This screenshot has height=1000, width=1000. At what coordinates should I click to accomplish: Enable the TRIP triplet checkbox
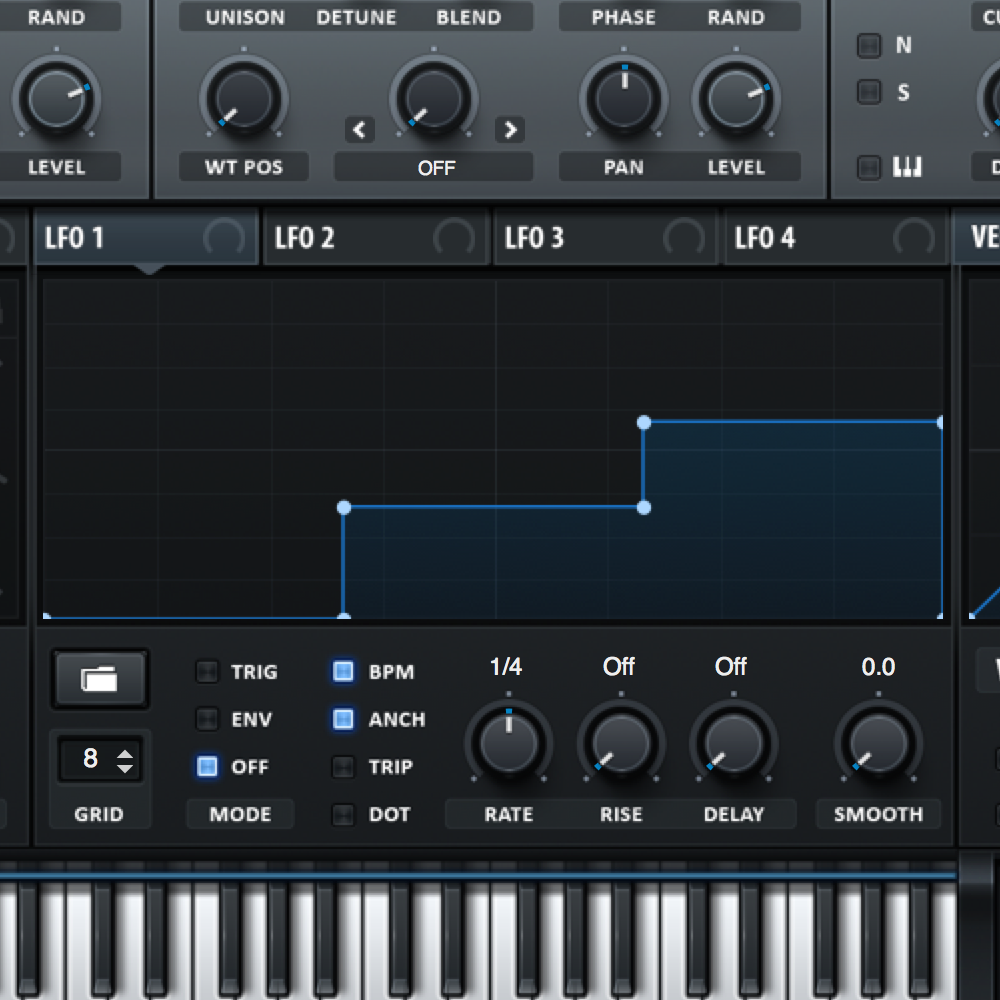344,767
